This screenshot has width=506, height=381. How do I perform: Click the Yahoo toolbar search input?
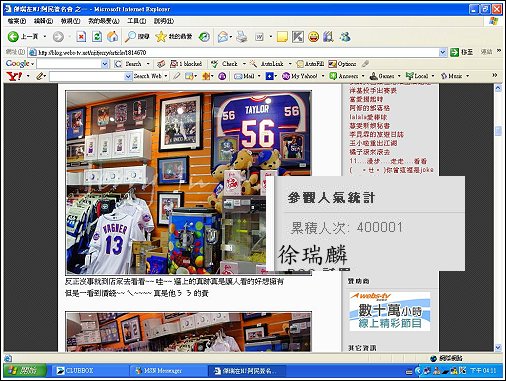coord(87,76)
